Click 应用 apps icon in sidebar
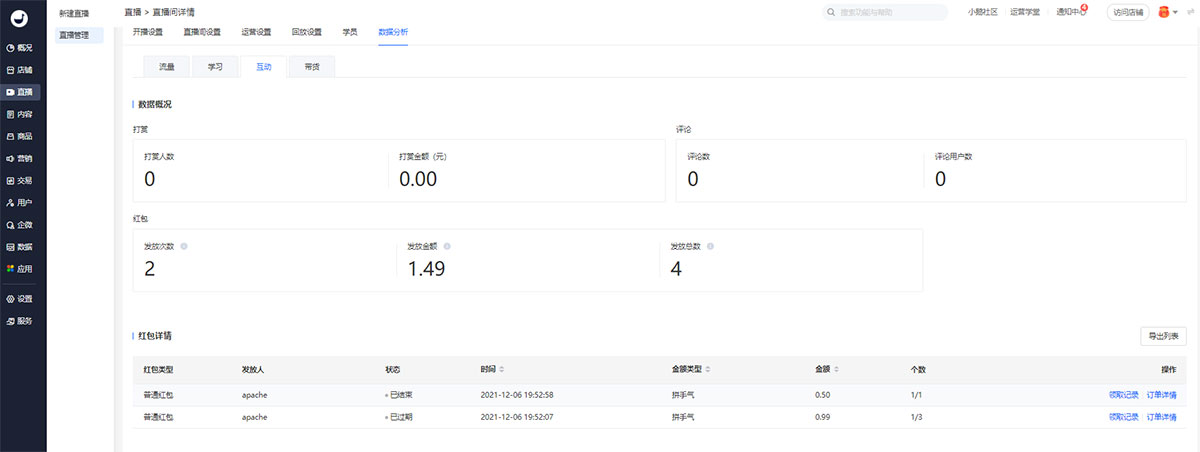1200x452 pixels. click(20, 268)
